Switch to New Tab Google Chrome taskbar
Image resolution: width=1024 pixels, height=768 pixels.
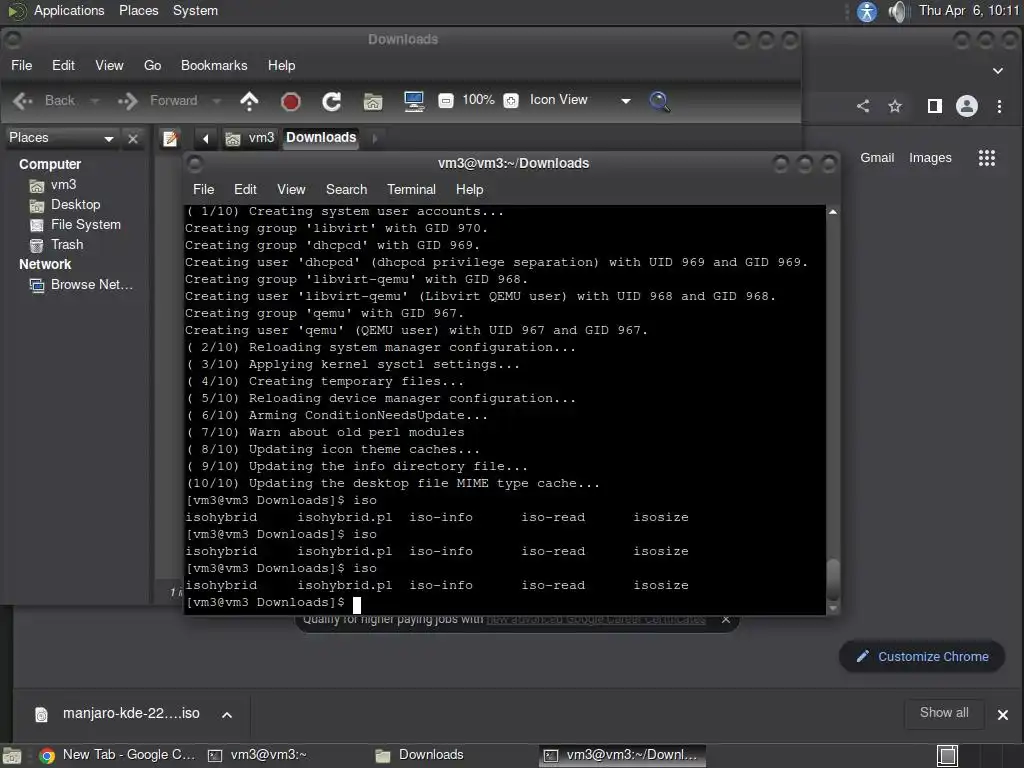pyautogui.click(x=118, y=756)
